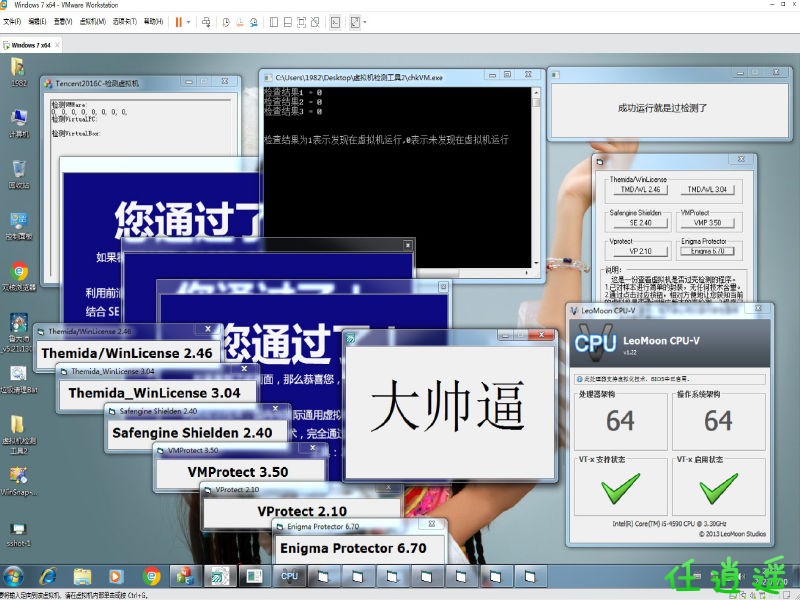
Task: Click the Themida_WinLicense 3.04 label
Action: pos(154,393)
